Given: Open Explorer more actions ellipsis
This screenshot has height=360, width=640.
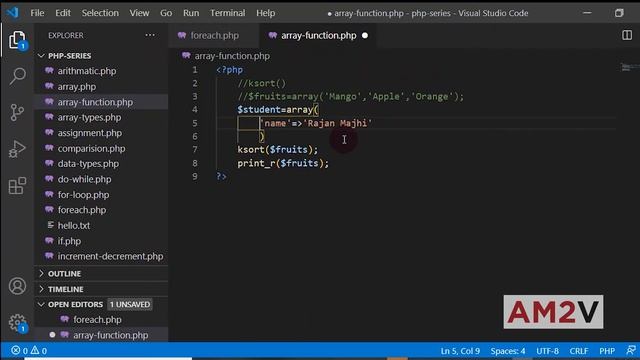Looking at the screenshot, I should (150, 36).
